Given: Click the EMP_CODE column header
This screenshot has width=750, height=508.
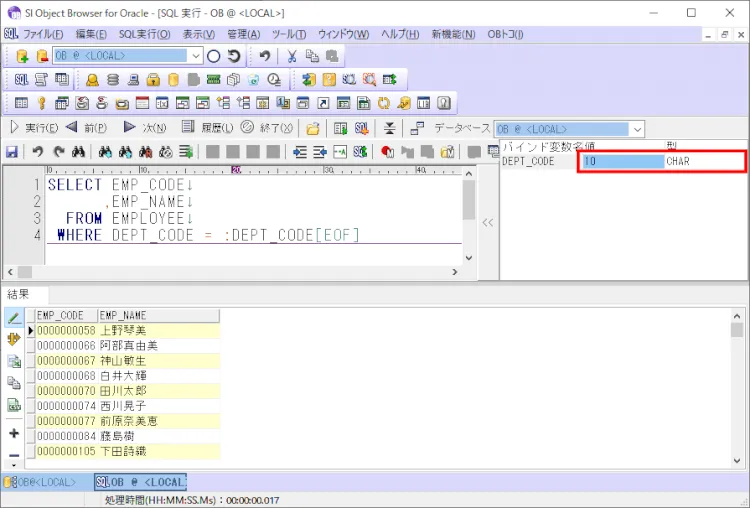Looking at the screenshot, I should coord(66,316).
